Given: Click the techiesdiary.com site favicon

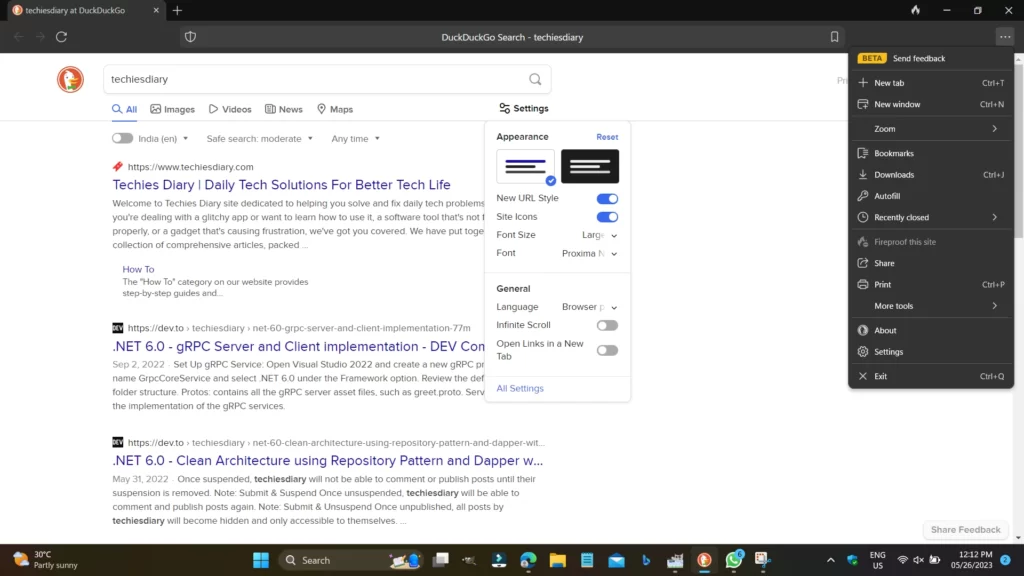Looking at the screenshot, I should pos(118,167).
